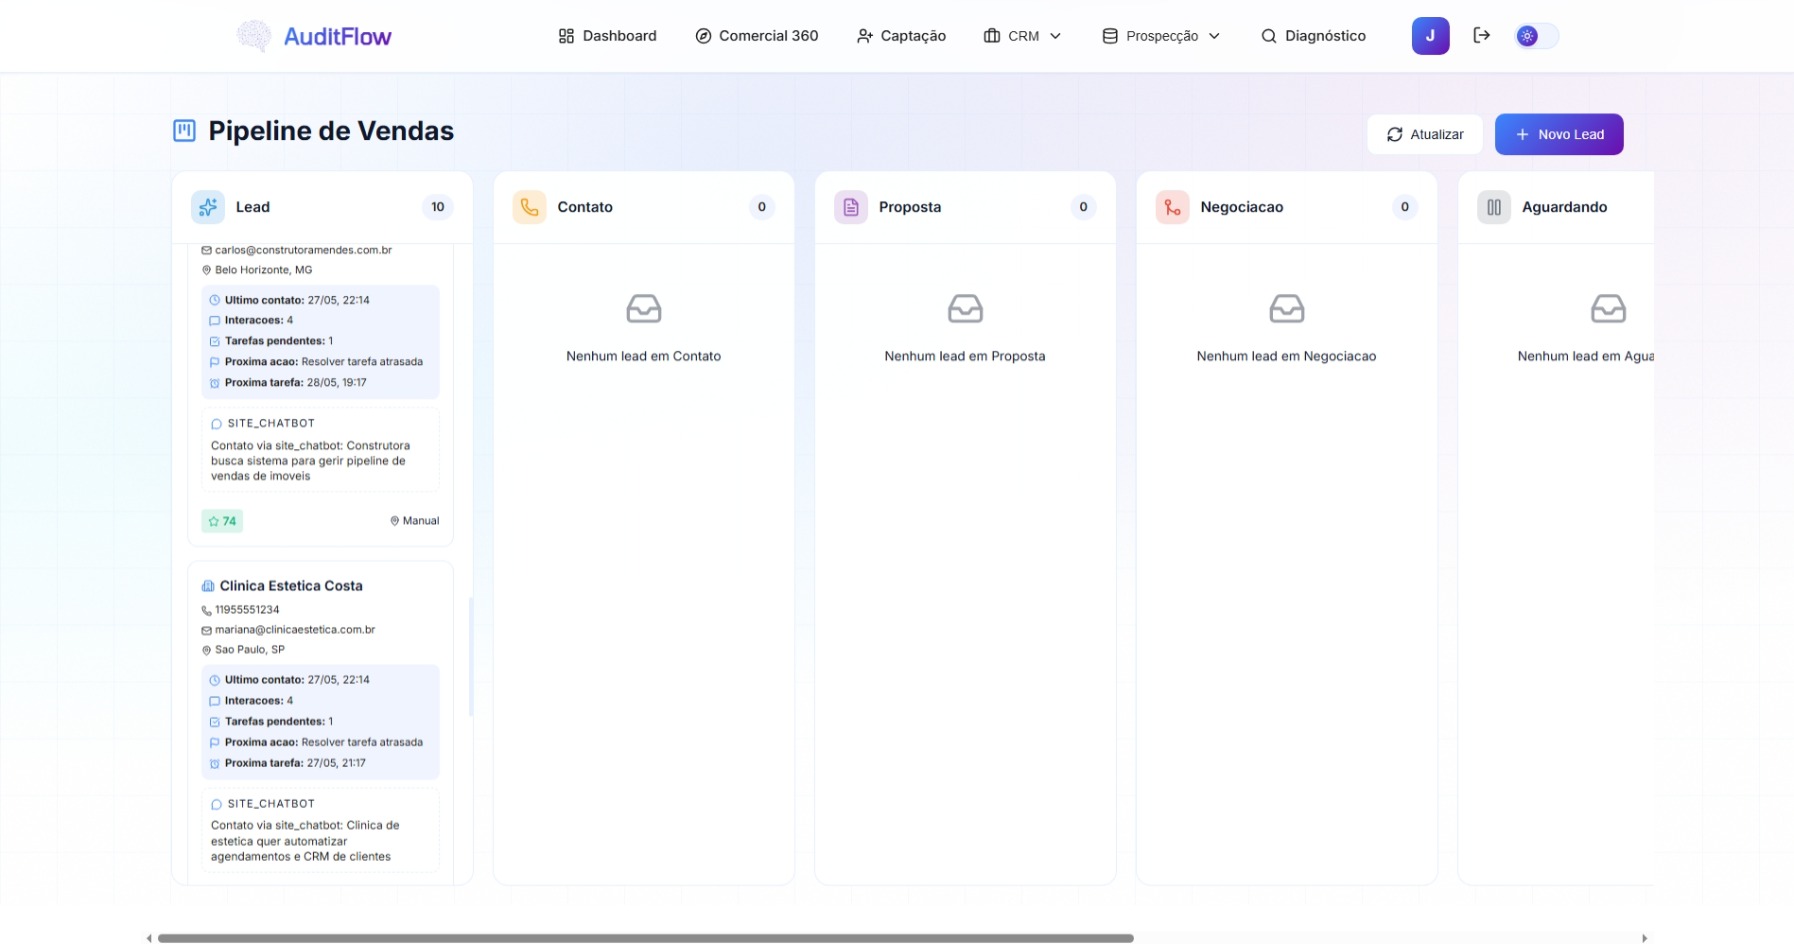
Task: Click the Sao Paulo, SP location
Action: [x=250, y=650]
